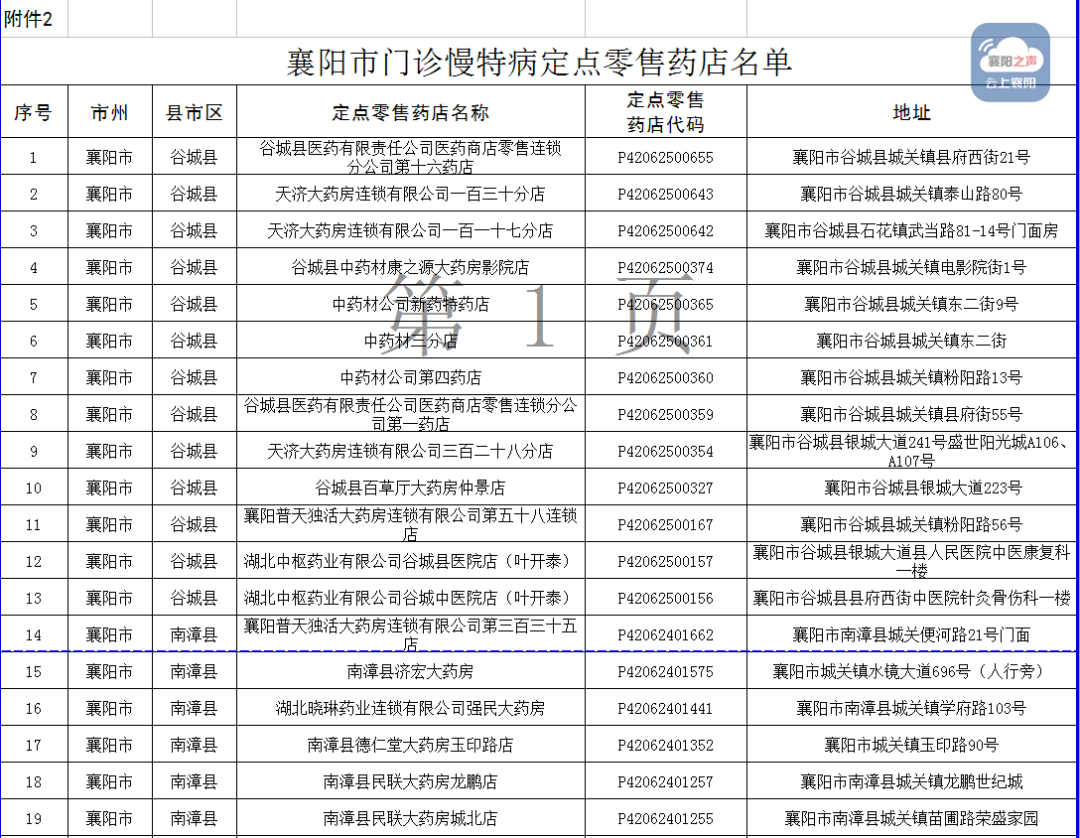Click address 襄阳市南漳县城关便河路21号门面
The width and height of the screenshot is (1080, 838).
[911, 635]
